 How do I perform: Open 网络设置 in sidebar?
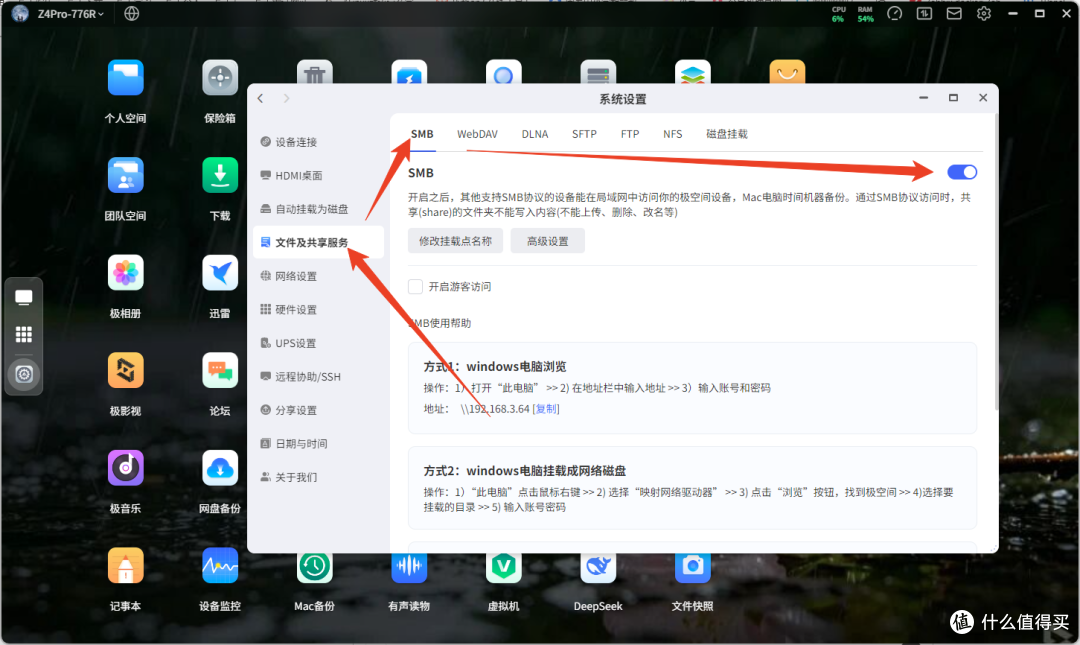(318, 276)
